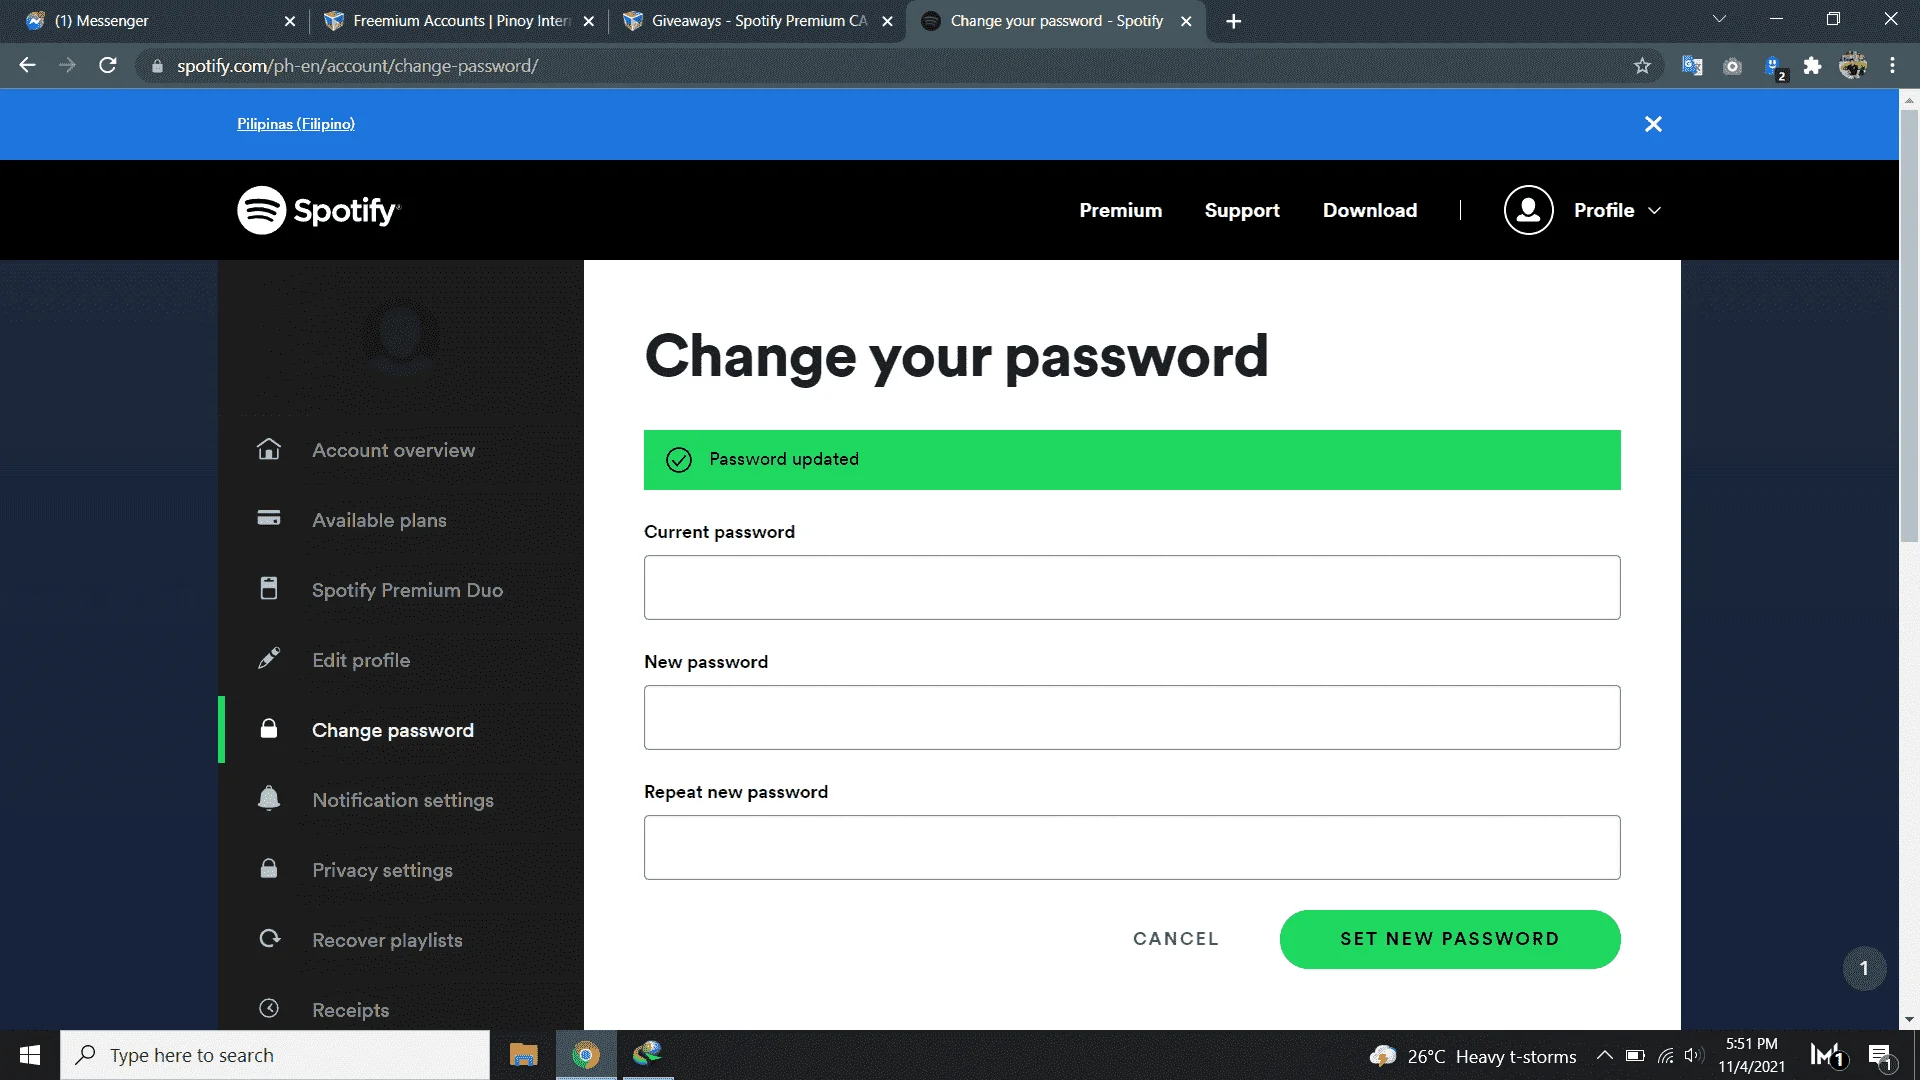Open a new browser tab

coord(1233,21)
